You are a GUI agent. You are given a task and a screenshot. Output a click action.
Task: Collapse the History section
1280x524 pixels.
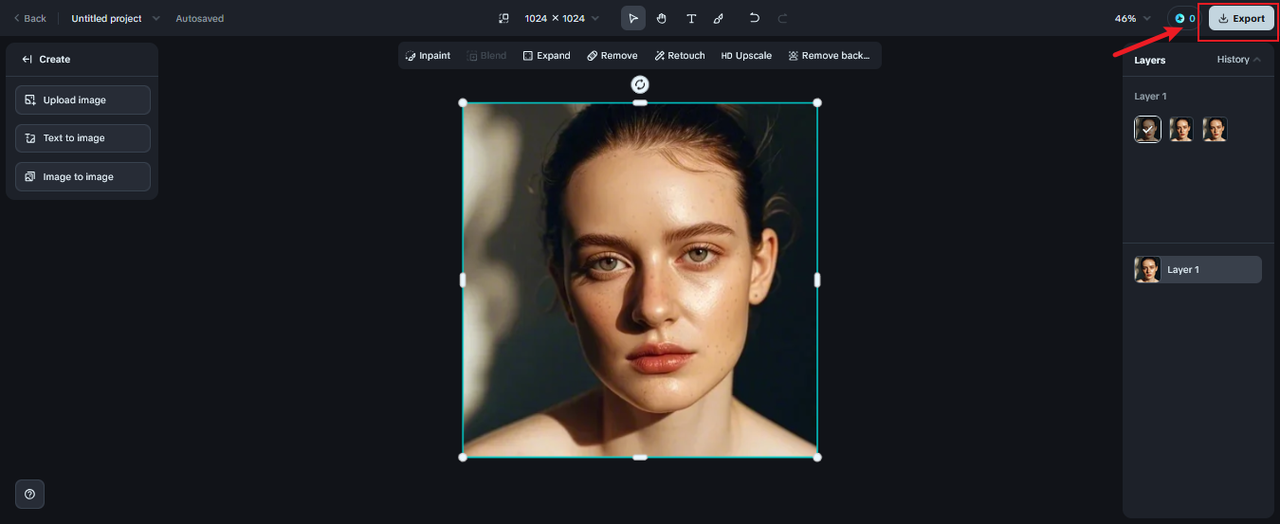(1239, 60)
